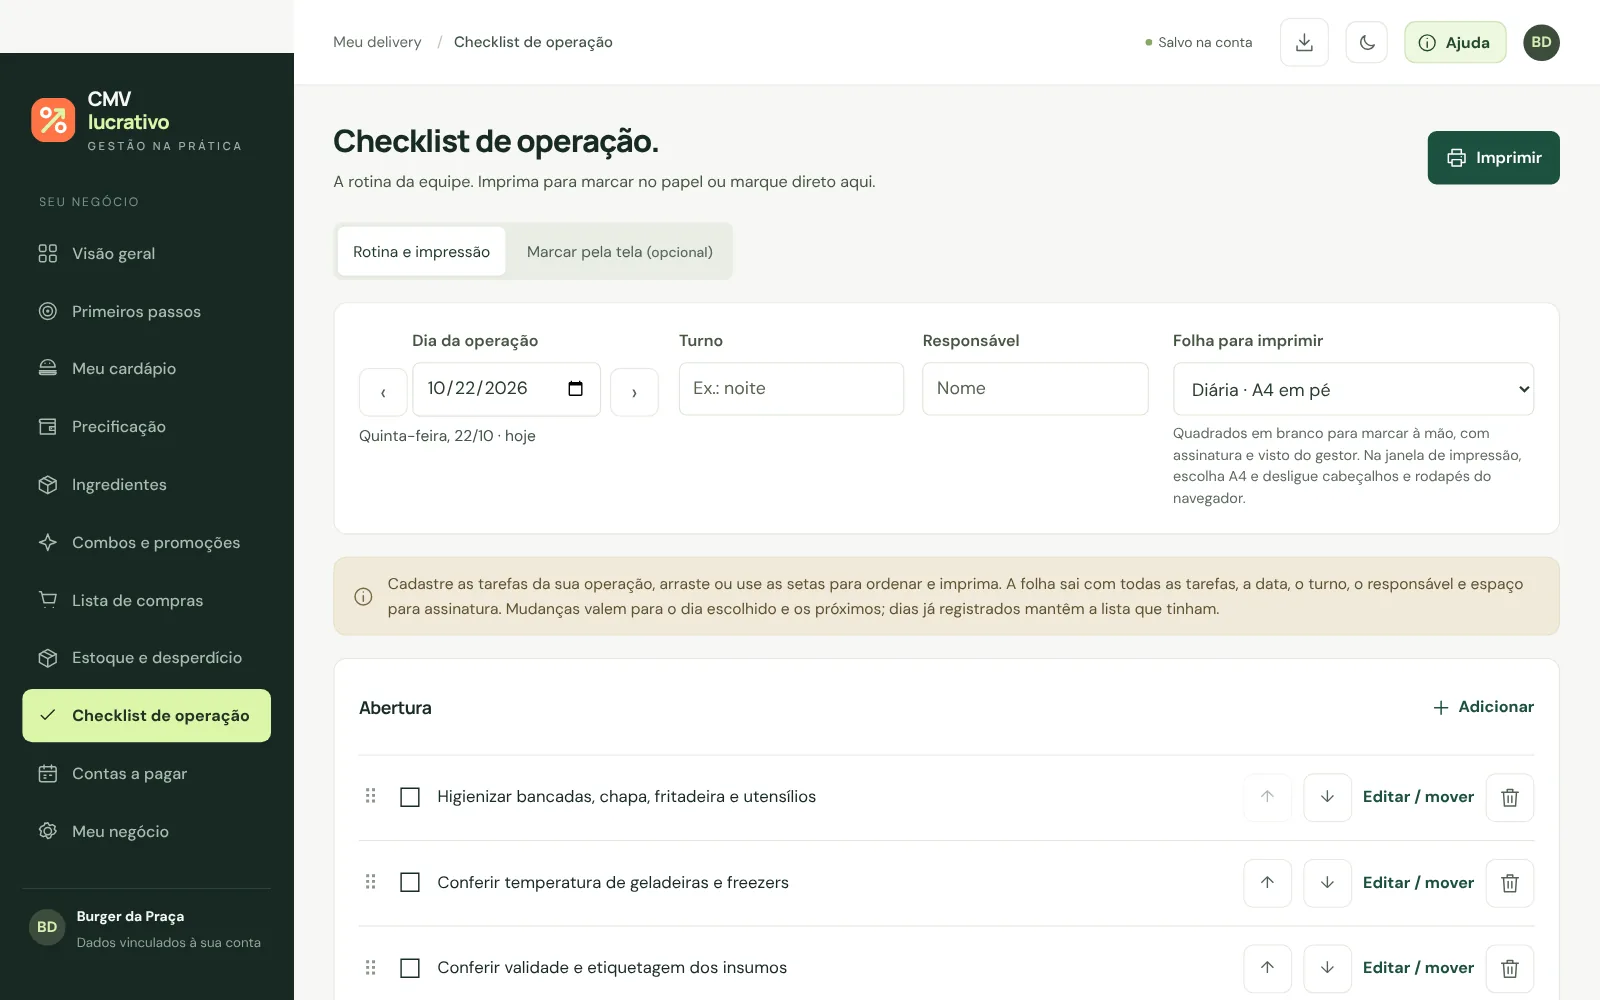Open 'Precificação' in sidebar

coord(147,427)
